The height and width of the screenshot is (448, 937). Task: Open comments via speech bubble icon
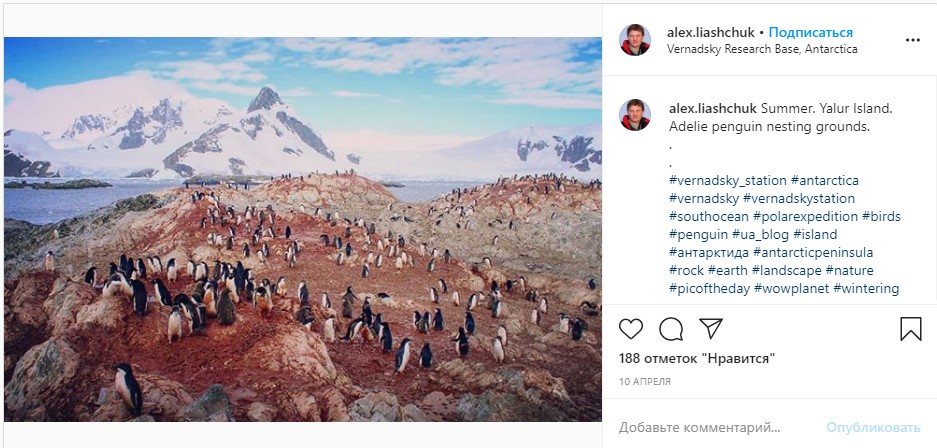671,329
